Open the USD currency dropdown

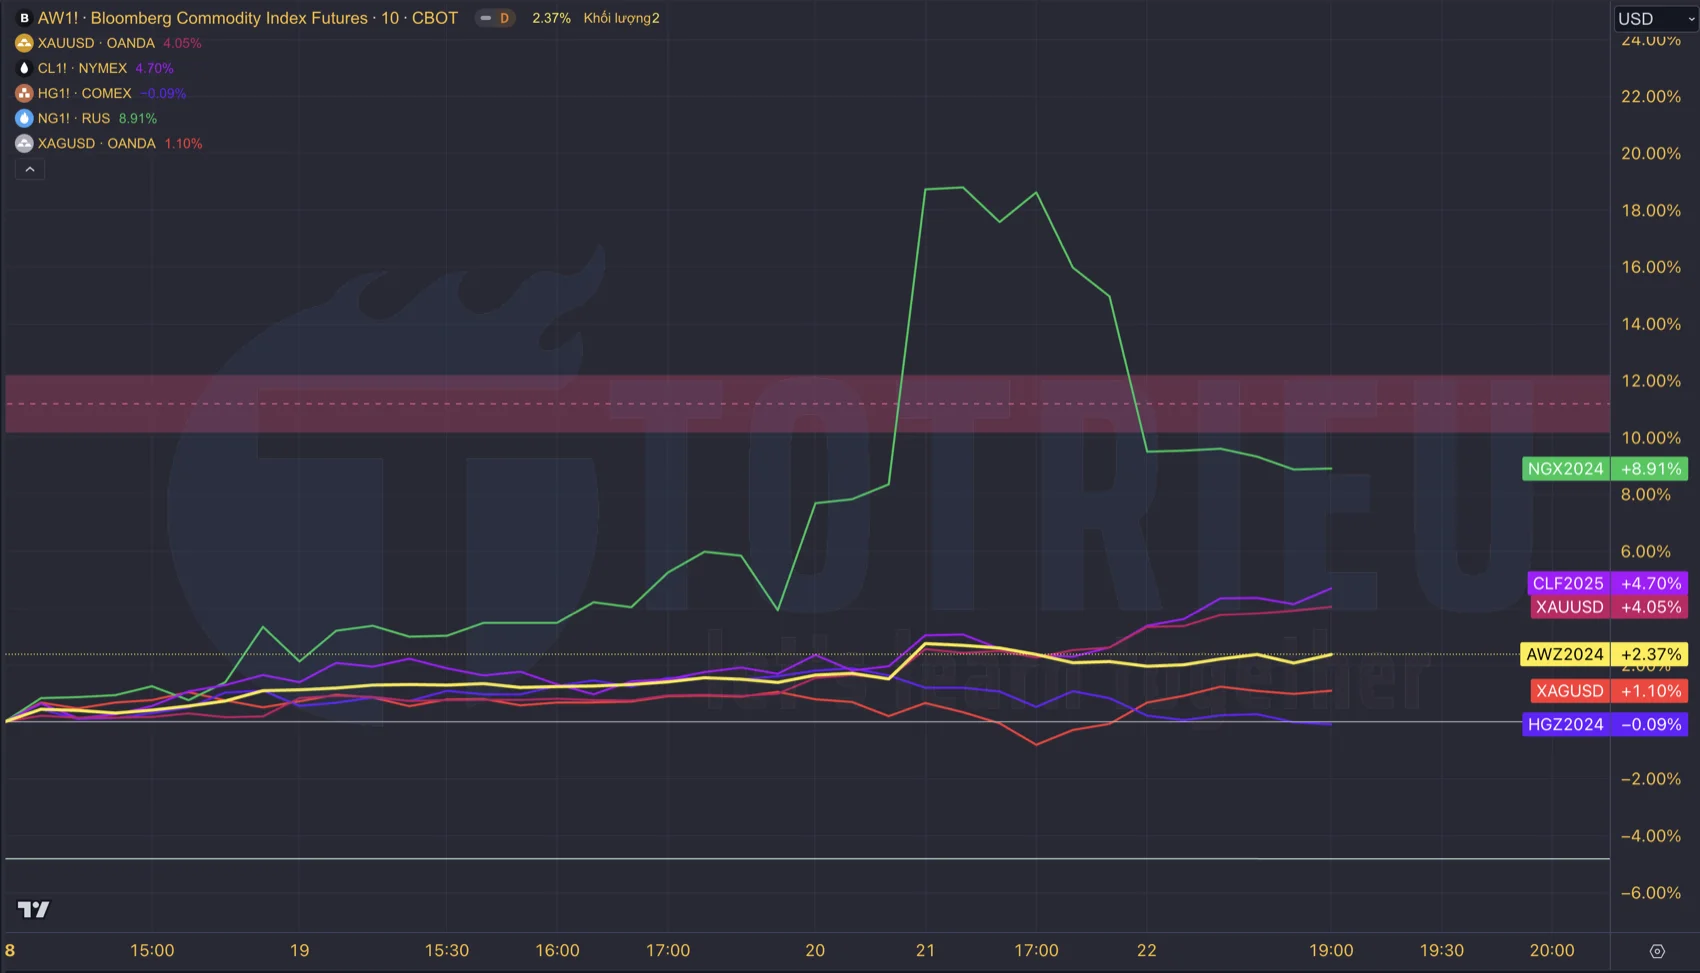pyautogui.click(x=1655, y=18)
